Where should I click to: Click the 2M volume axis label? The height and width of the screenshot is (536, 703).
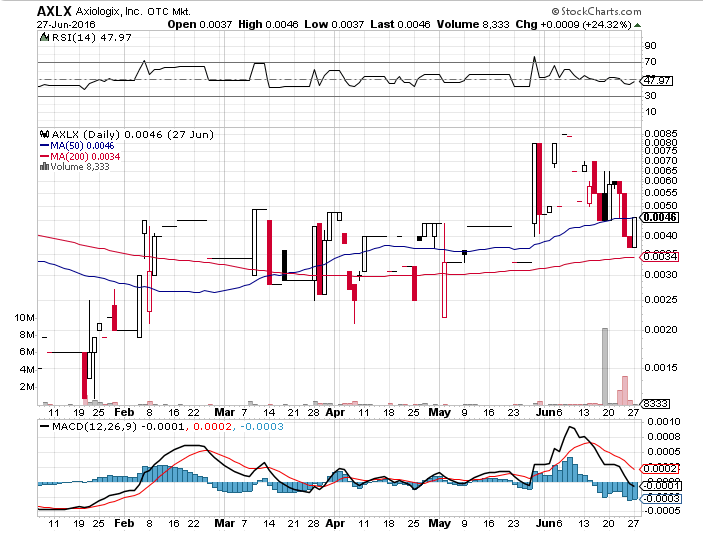pyautogui.click(x=27, y=386)
